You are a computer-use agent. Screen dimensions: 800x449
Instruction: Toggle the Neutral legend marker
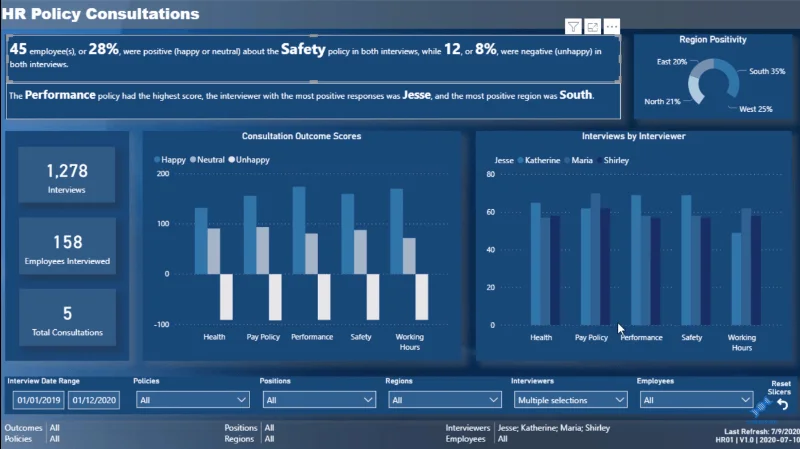tap(193, 160)
